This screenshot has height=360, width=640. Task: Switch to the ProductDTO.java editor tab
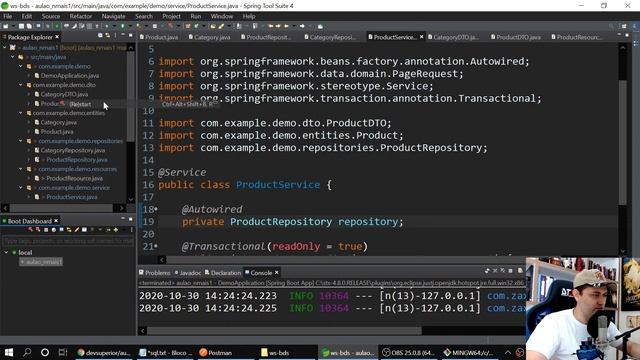pos(516,37)
